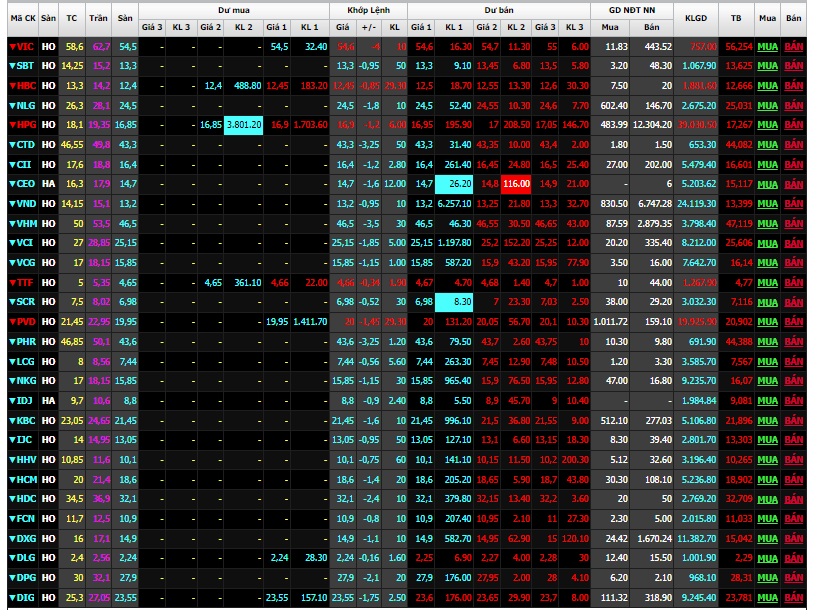Screen dimensions: 813x610
Task: Click the Trần column header
Action: coord(98,18)
